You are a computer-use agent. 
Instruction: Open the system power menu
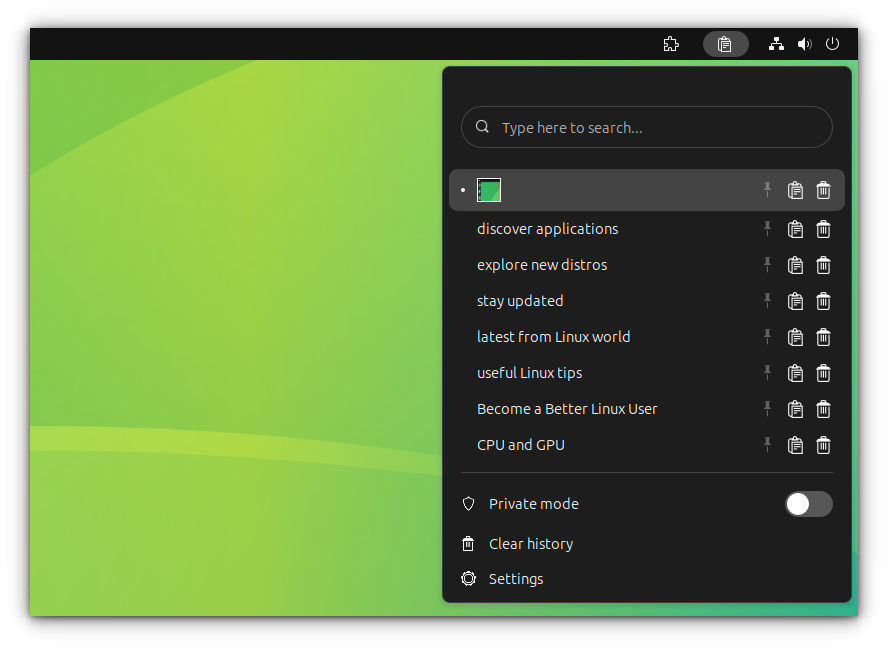832,44
